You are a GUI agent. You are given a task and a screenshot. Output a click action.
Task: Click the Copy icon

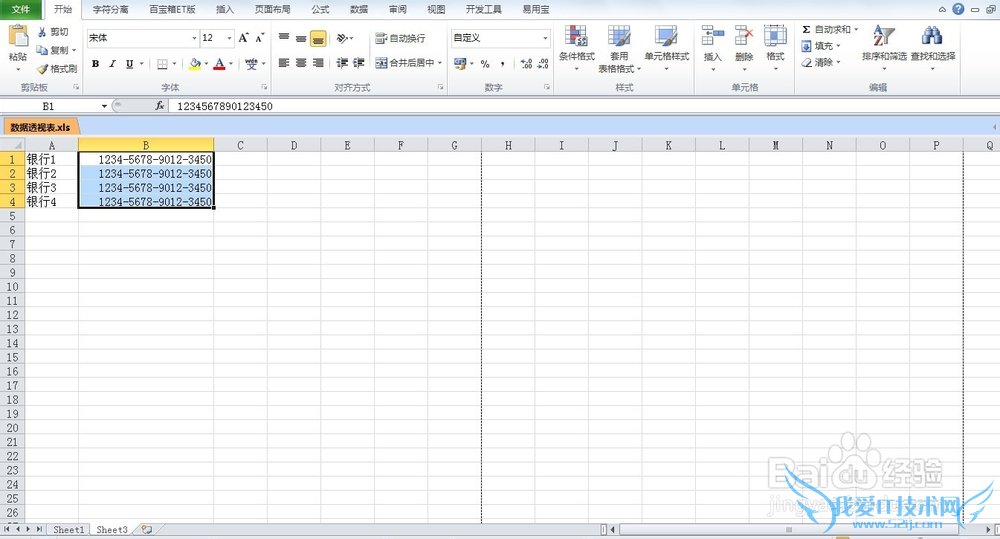click(42, 50)
